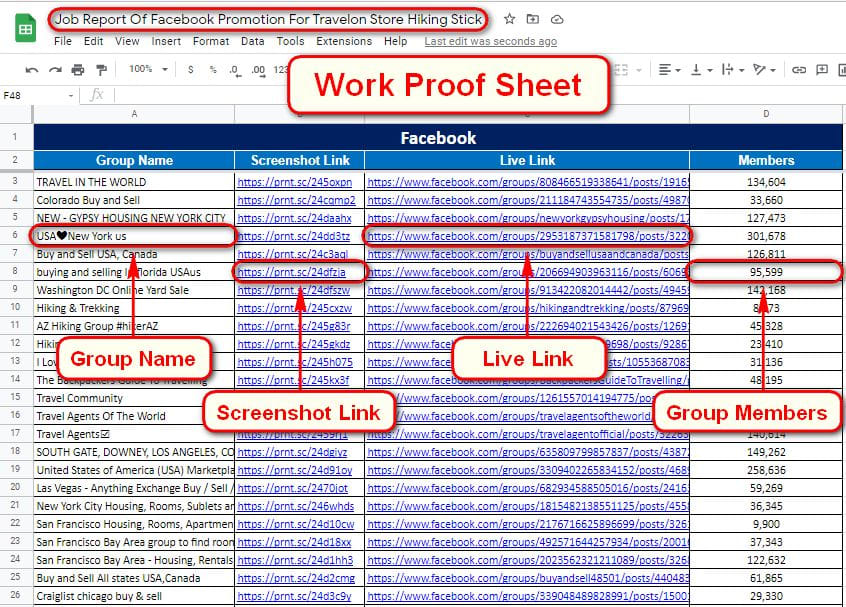
Task: Print the spreadsheet
Action: click(78, 70)
